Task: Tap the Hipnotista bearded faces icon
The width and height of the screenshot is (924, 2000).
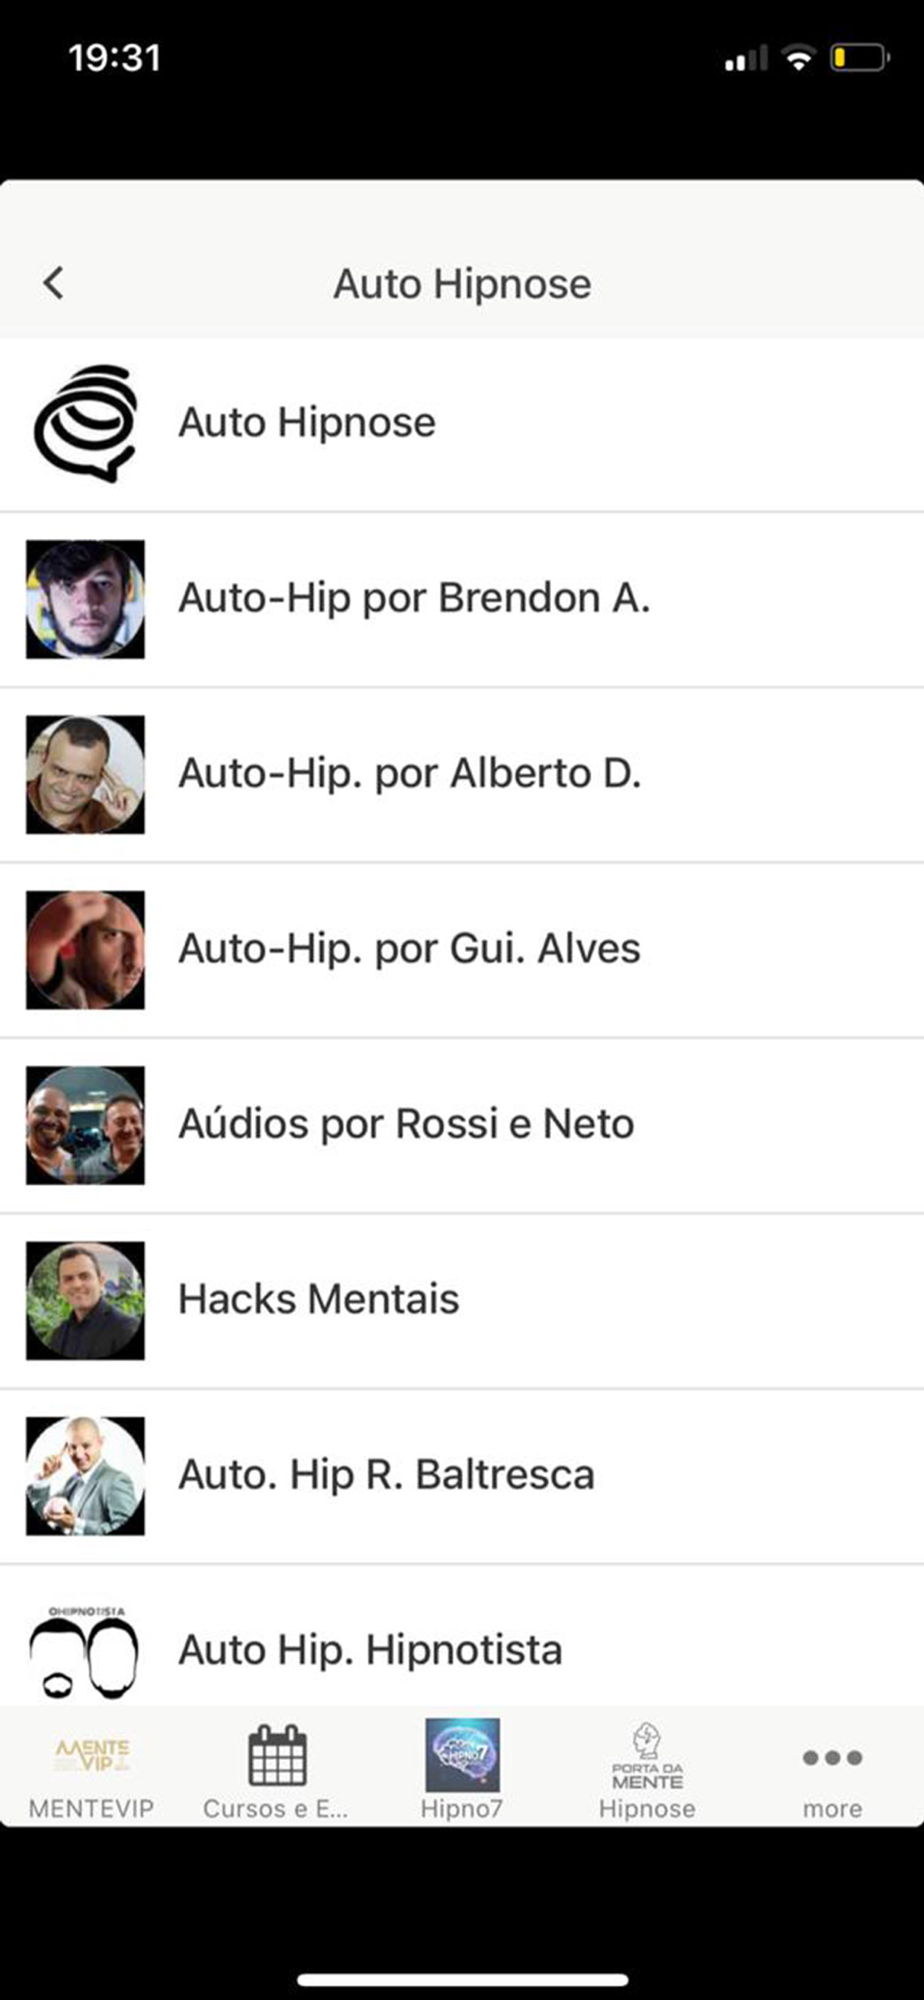Action: click(x=85, y=1653)
